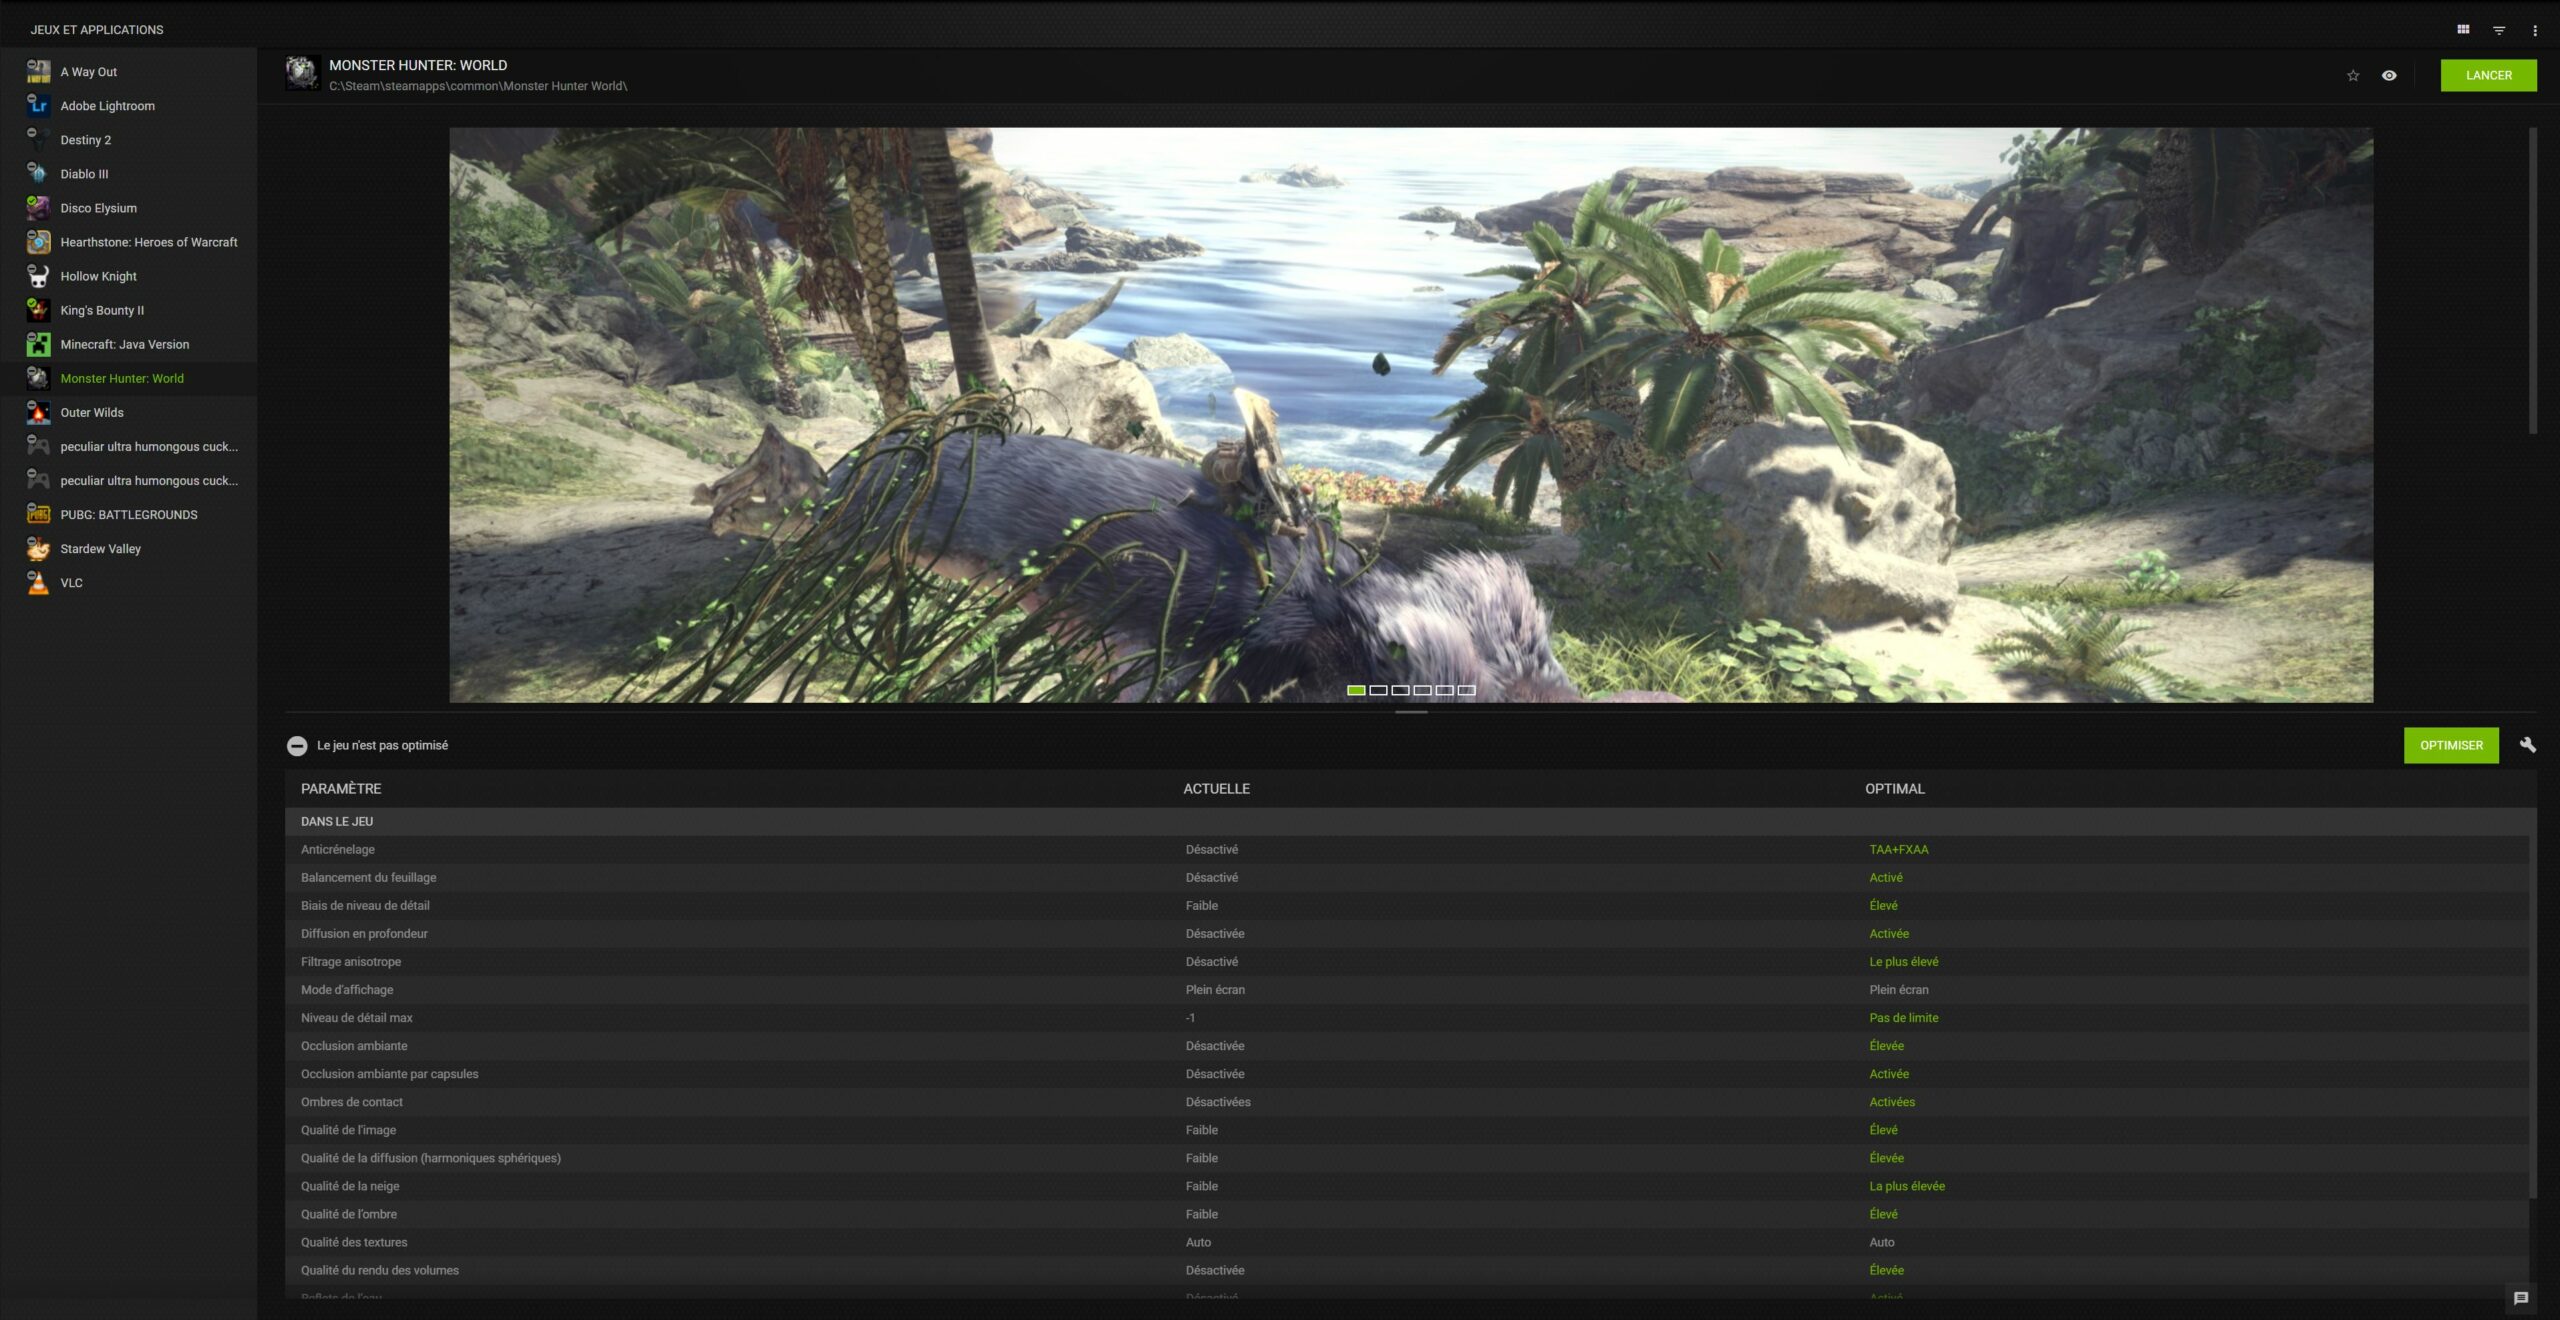Toggle the eye visibility icon for game
The image size is (2560, 1320).
(x=2389, y=75)
